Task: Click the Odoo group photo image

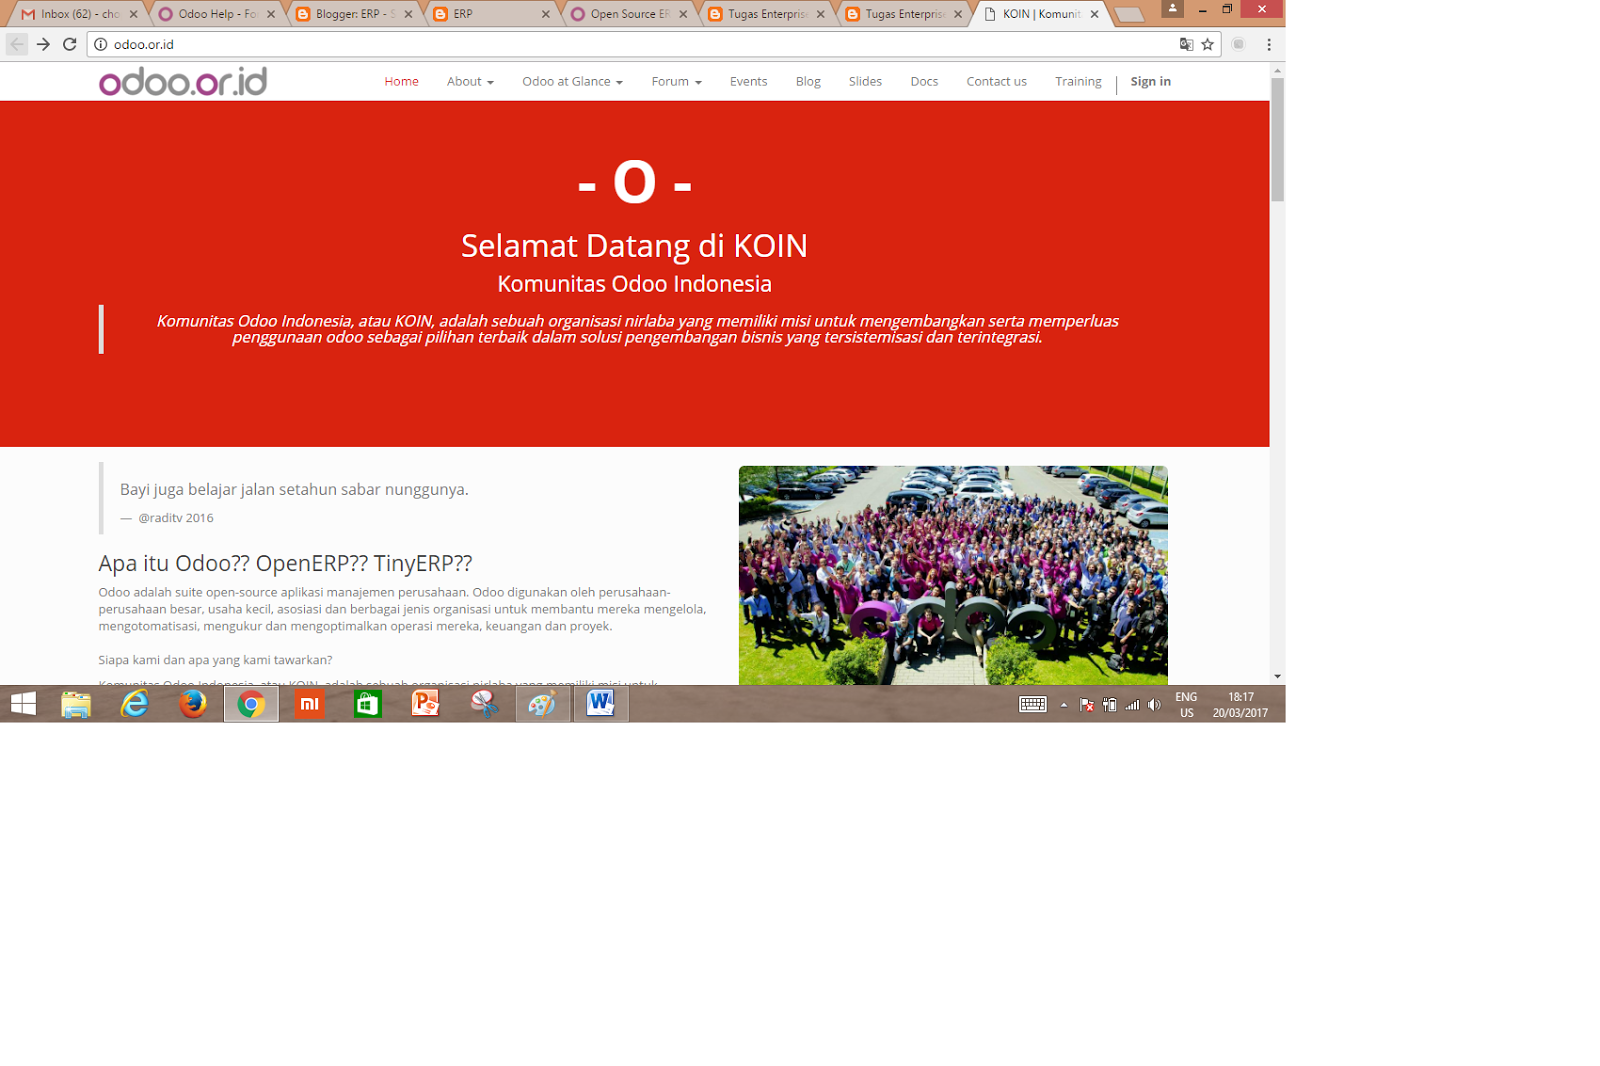Action: tap(953, 575)
